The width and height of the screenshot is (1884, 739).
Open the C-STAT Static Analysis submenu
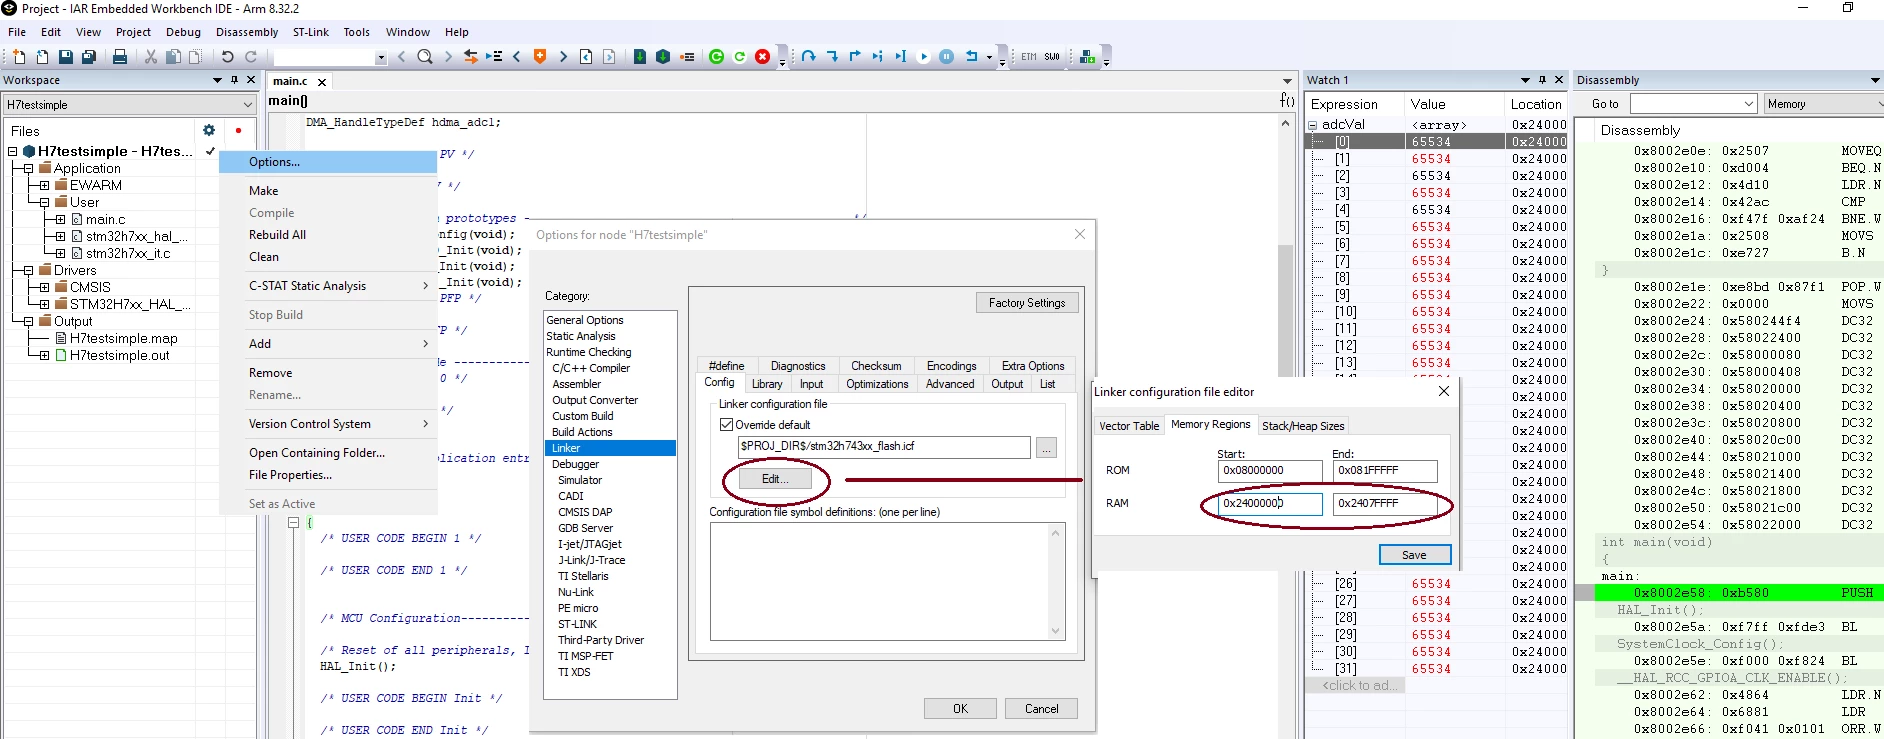pos(328,286)
